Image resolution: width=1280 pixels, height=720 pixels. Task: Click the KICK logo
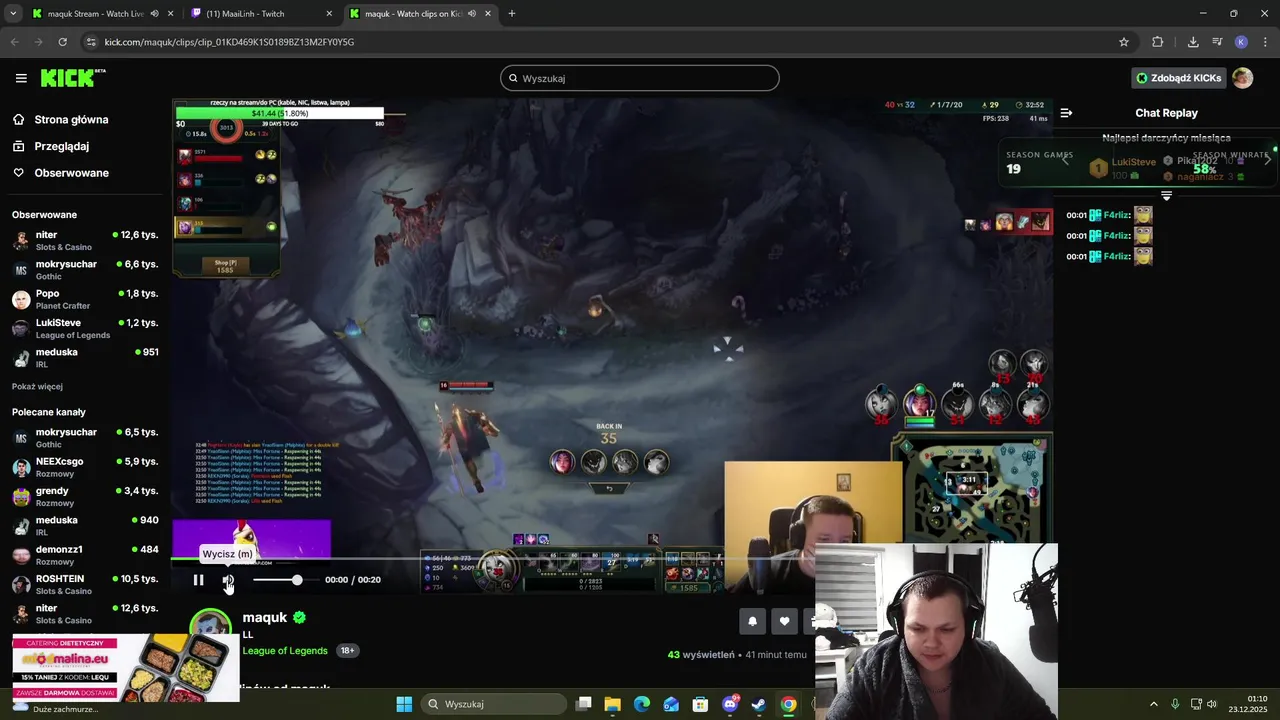click(x=73, y=78)
